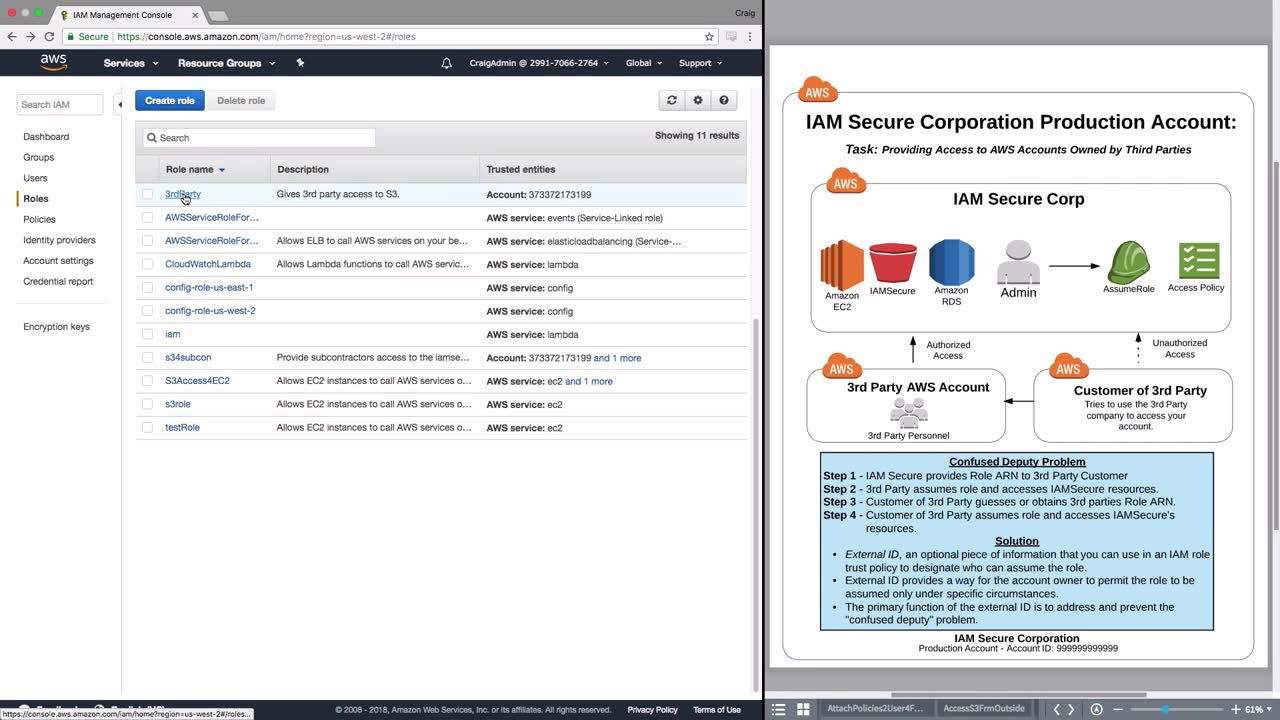Reload the browser page

click(x=49, y=36)
